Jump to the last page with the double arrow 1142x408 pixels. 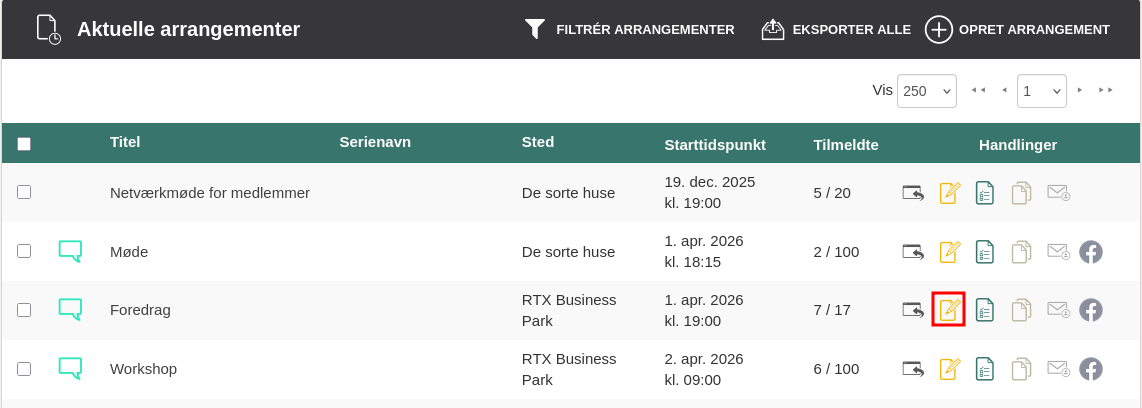click(1106, 90)
